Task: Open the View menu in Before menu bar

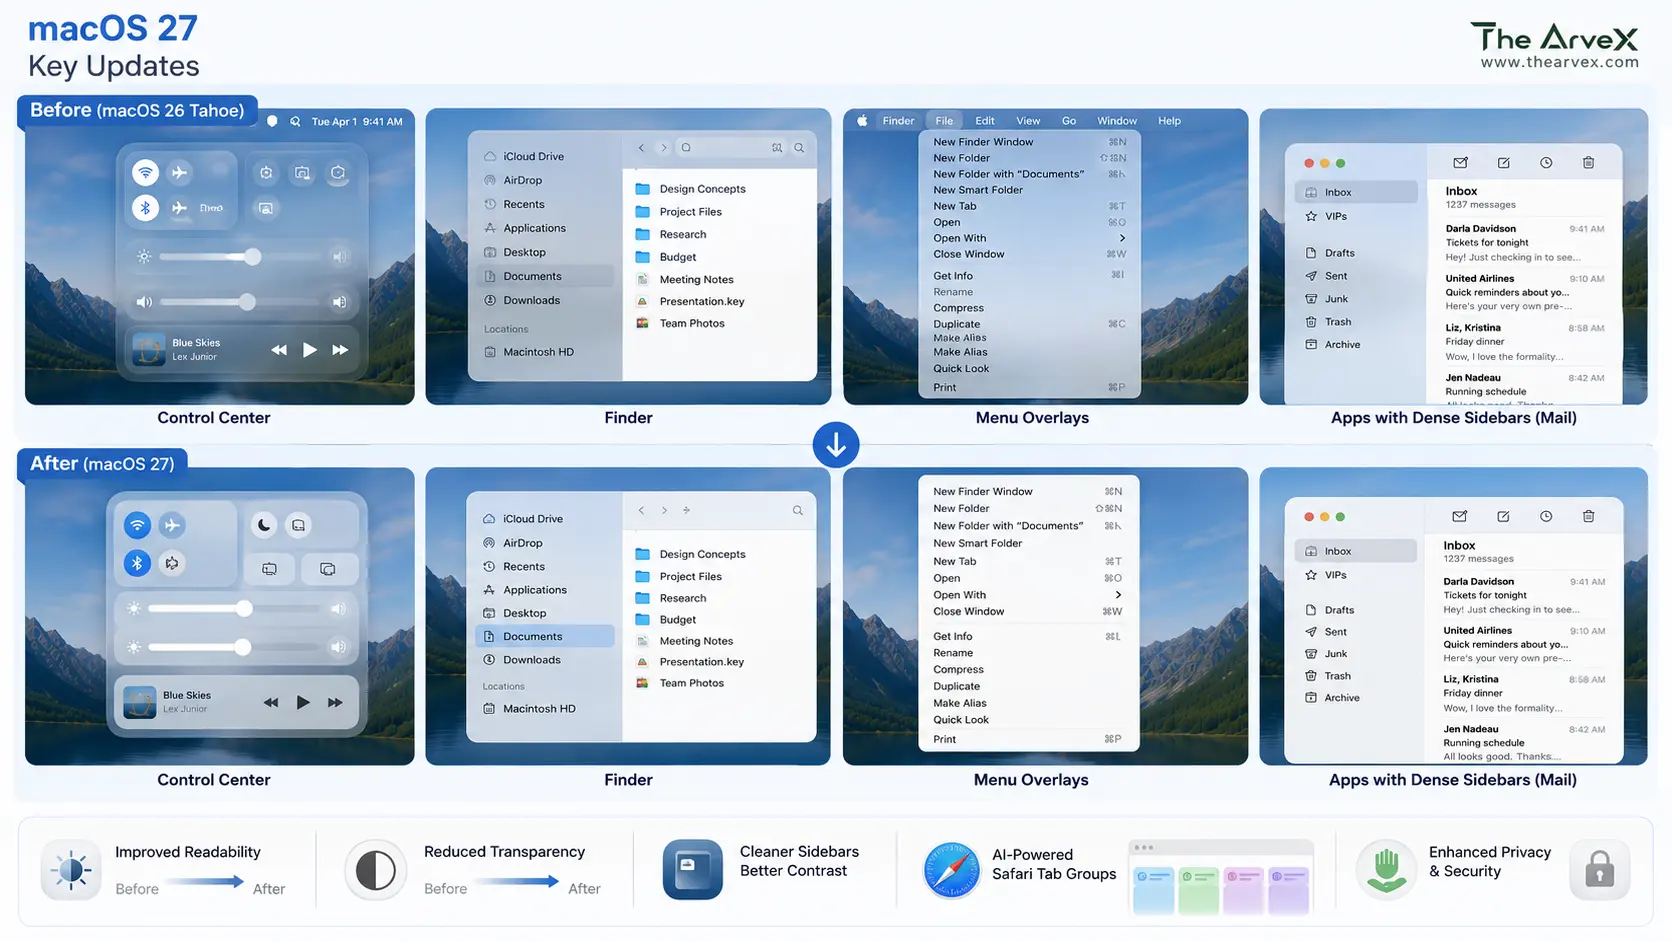Action: (1028, 121)
